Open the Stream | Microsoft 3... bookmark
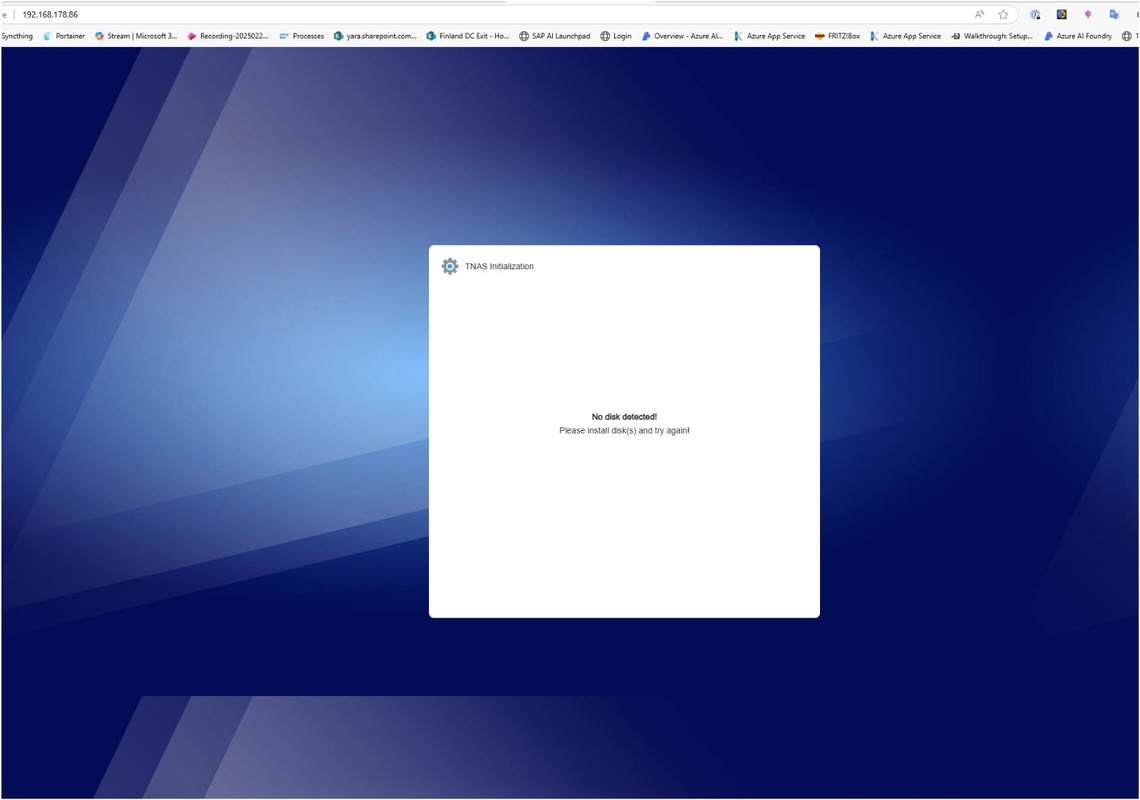This screenshot has width=1140, height=800. [x=136, y=36]
